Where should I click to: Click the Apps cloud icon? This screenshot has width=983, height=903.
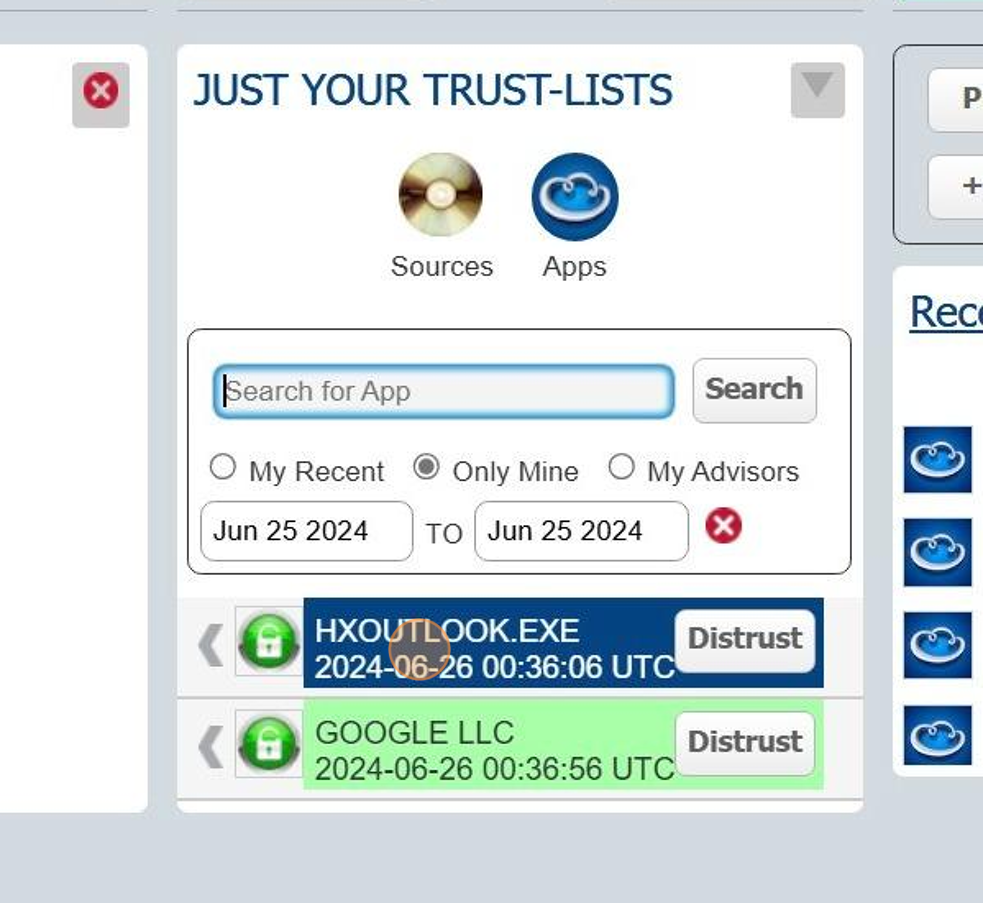(574, 197)
